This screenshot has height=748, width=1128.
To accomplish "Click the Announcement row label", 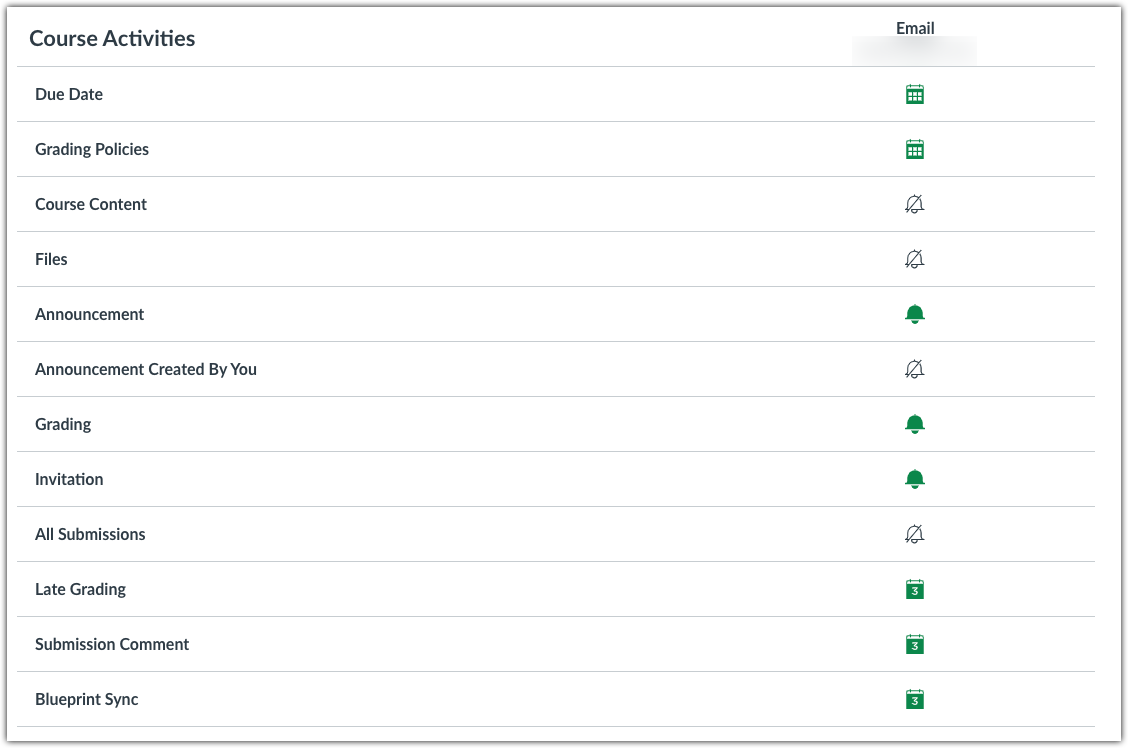I will 89,313.
